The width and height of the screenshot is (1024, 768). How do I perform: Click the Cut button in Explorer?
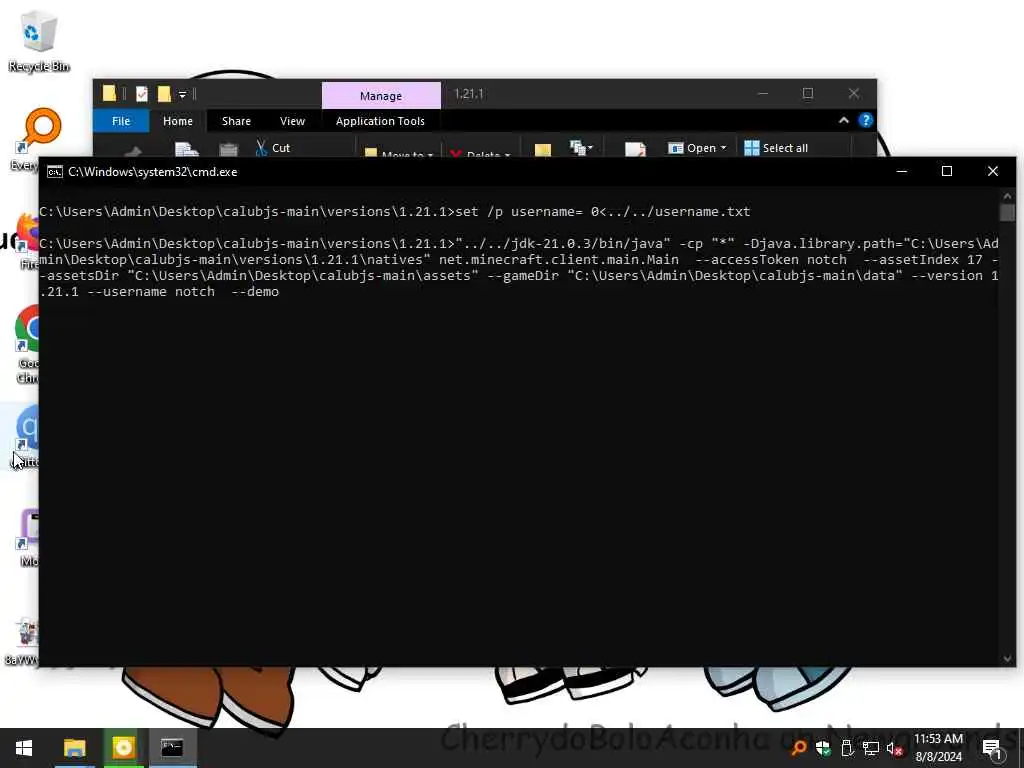(273, 148)
